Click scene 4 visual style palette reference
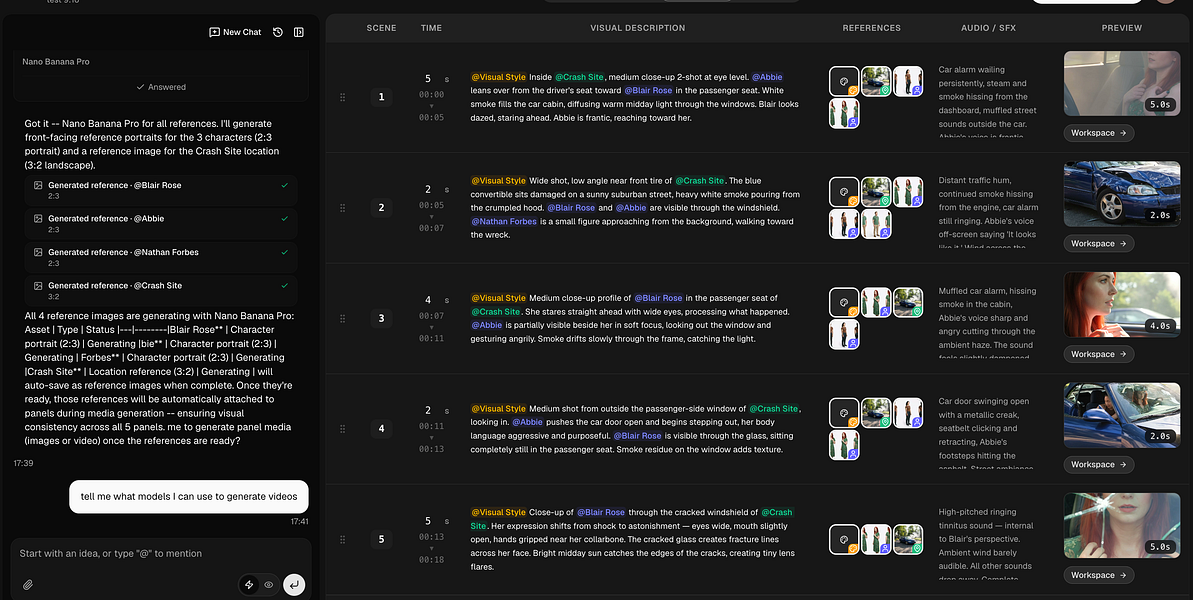1193x600 pixels. tap(844, 413)
